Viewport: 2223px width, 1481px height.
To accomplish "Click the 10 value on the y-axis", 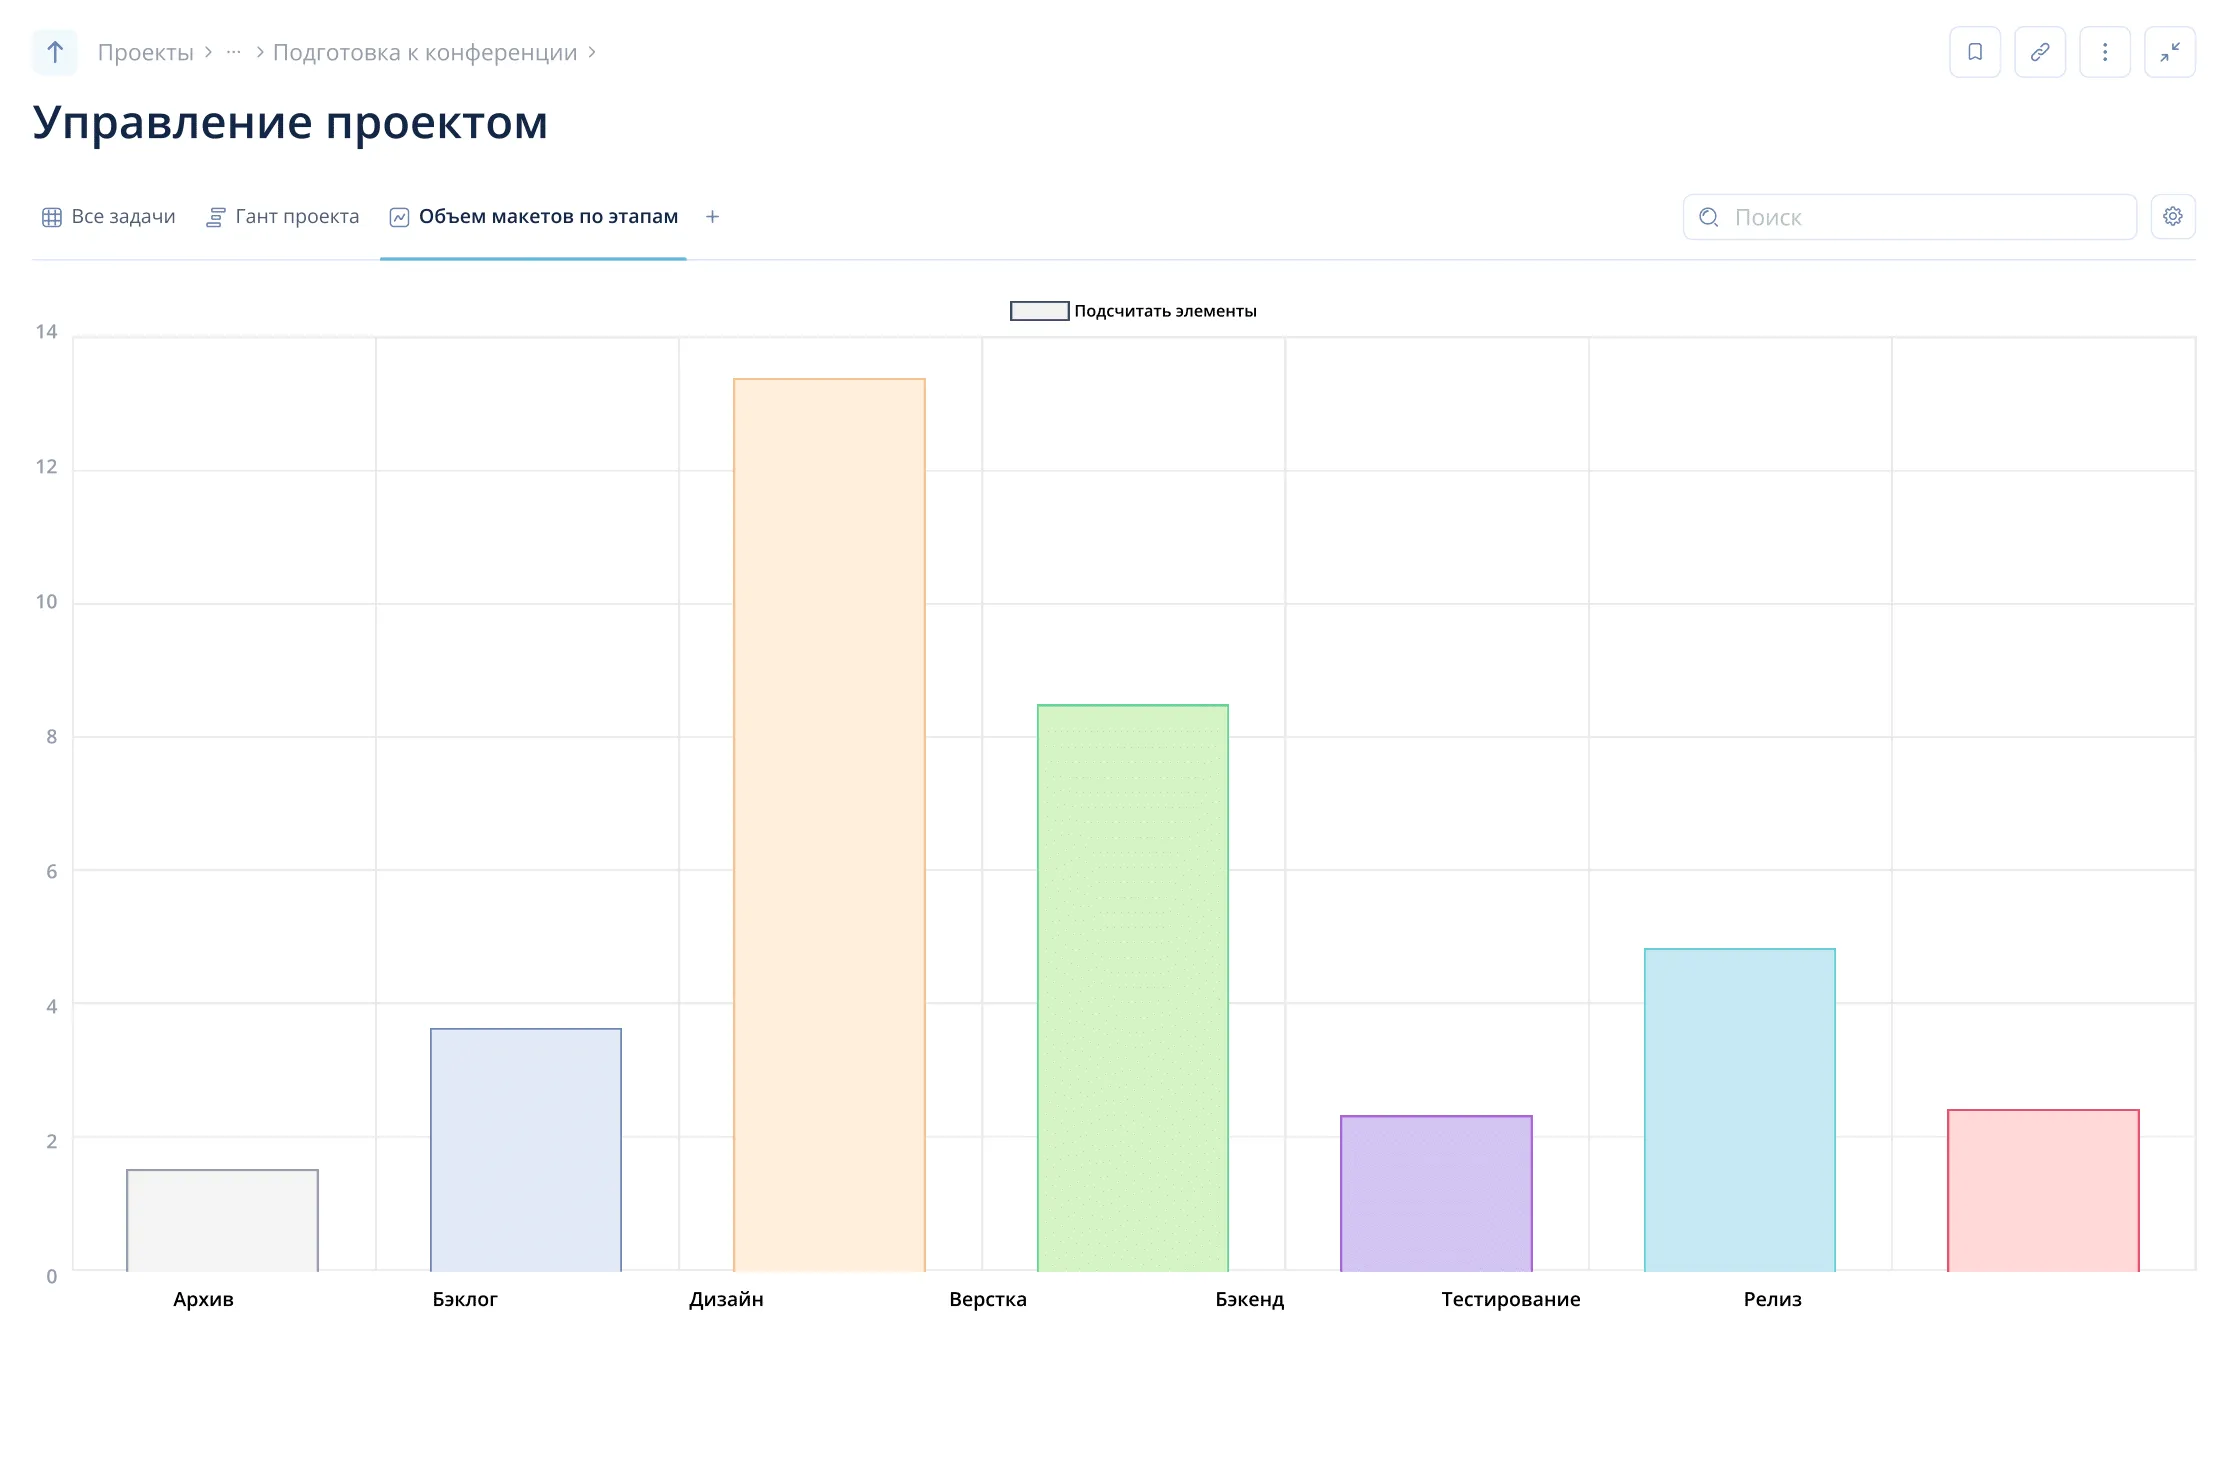I will tap(46, 602).
